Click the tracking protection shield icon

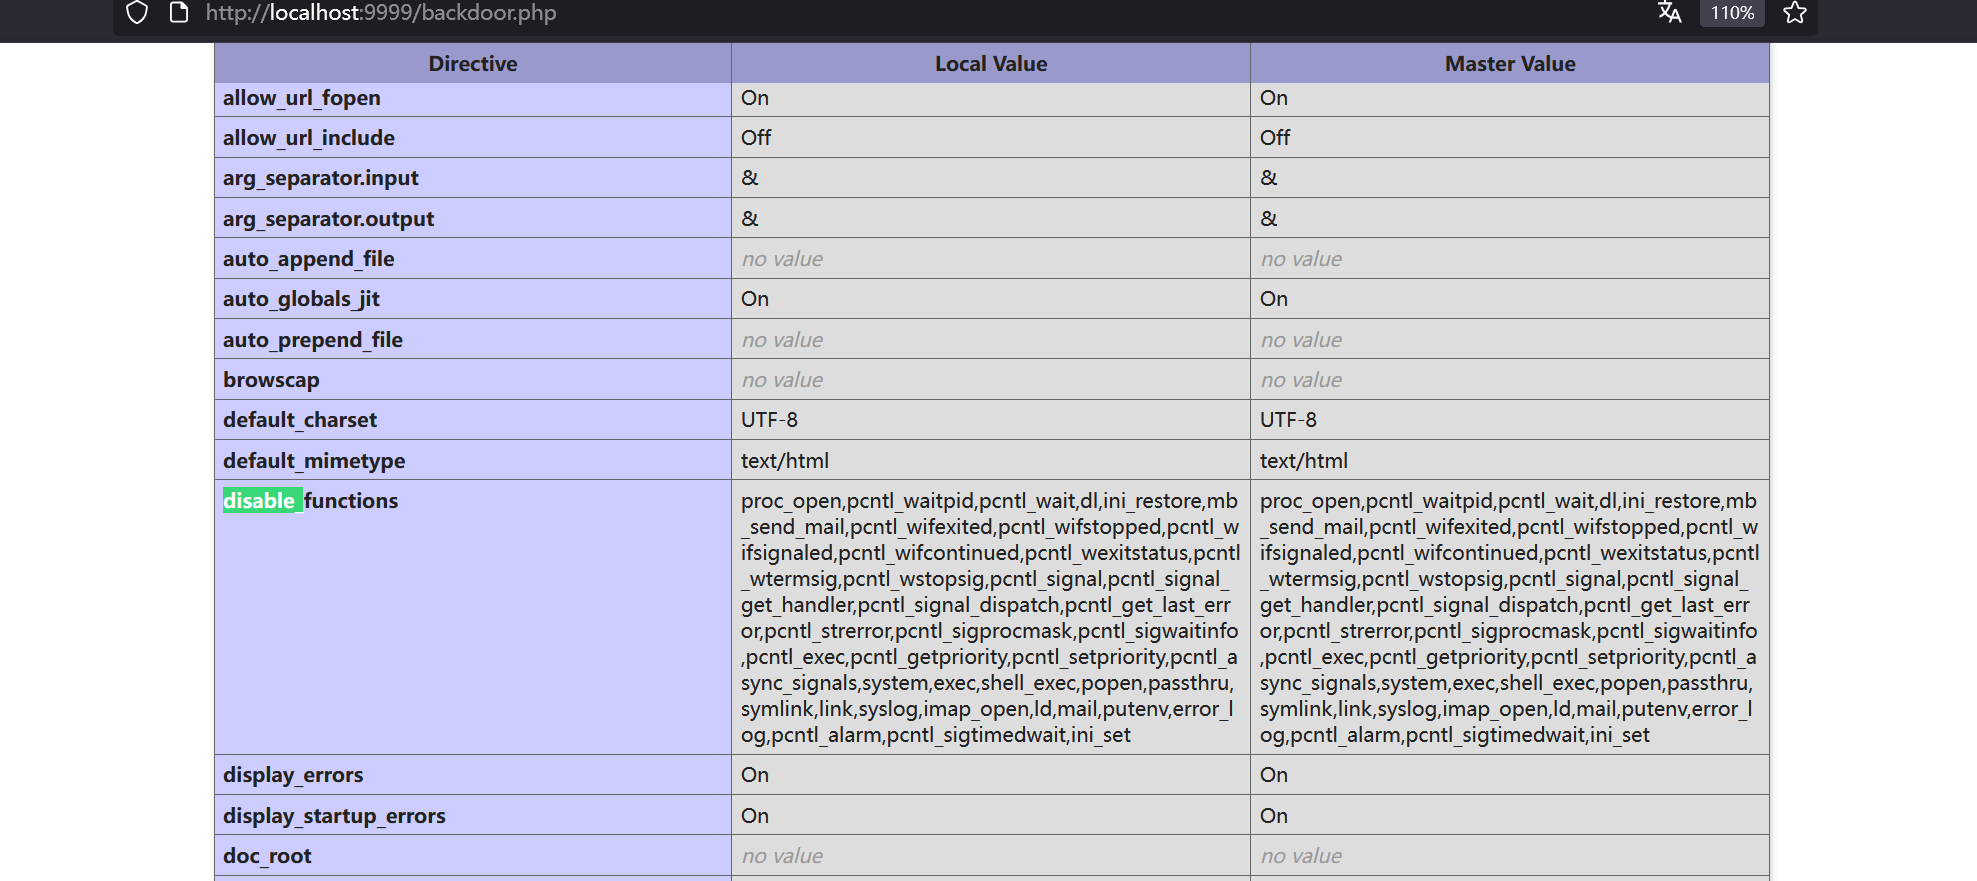point(137,13)
